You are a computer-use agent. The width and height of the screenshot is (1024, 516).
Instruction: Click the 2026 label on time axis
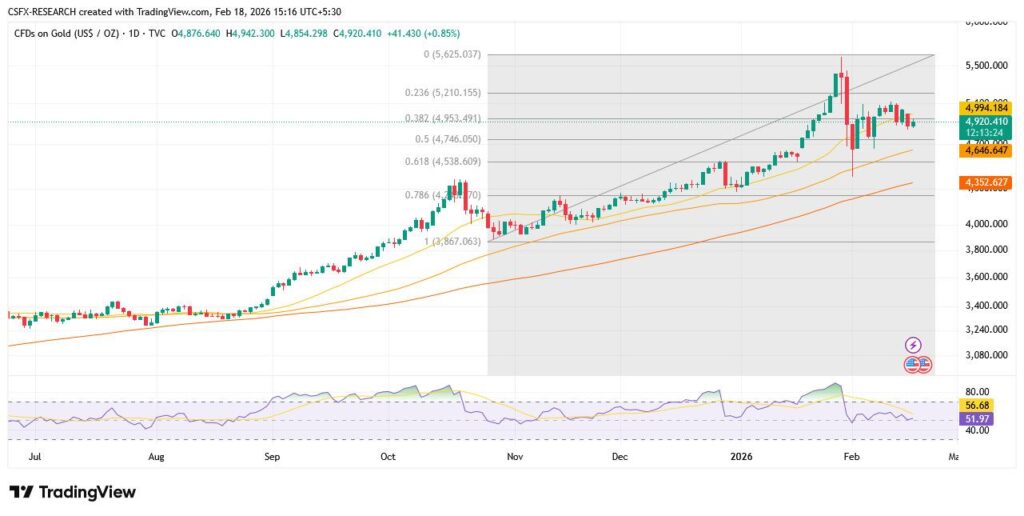tap(741, 456)
